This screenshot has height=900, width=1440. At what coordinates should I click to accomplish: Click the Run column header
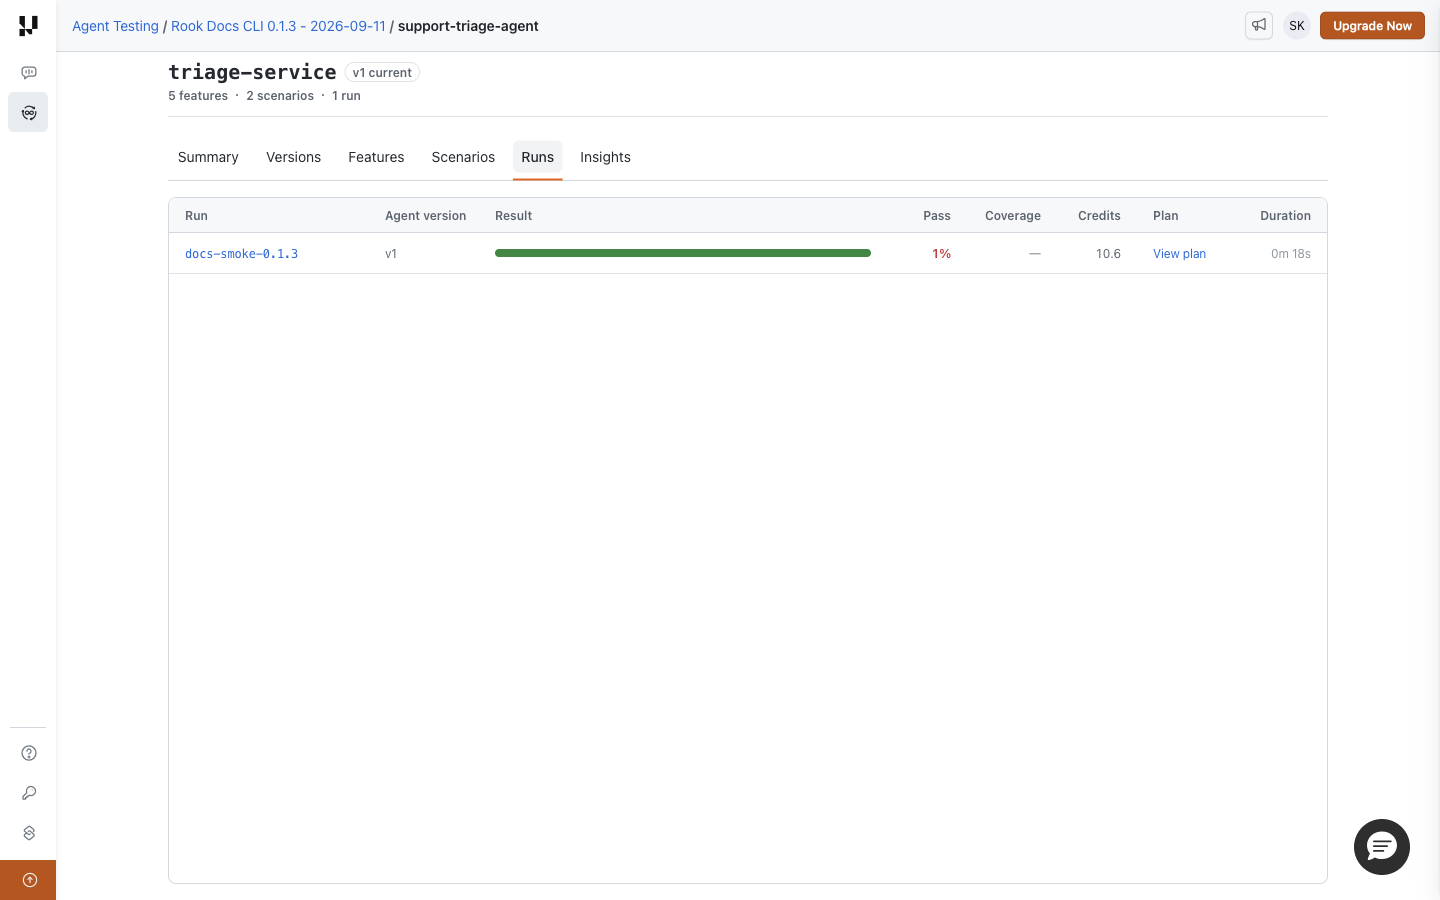click(x=196, y=216)
